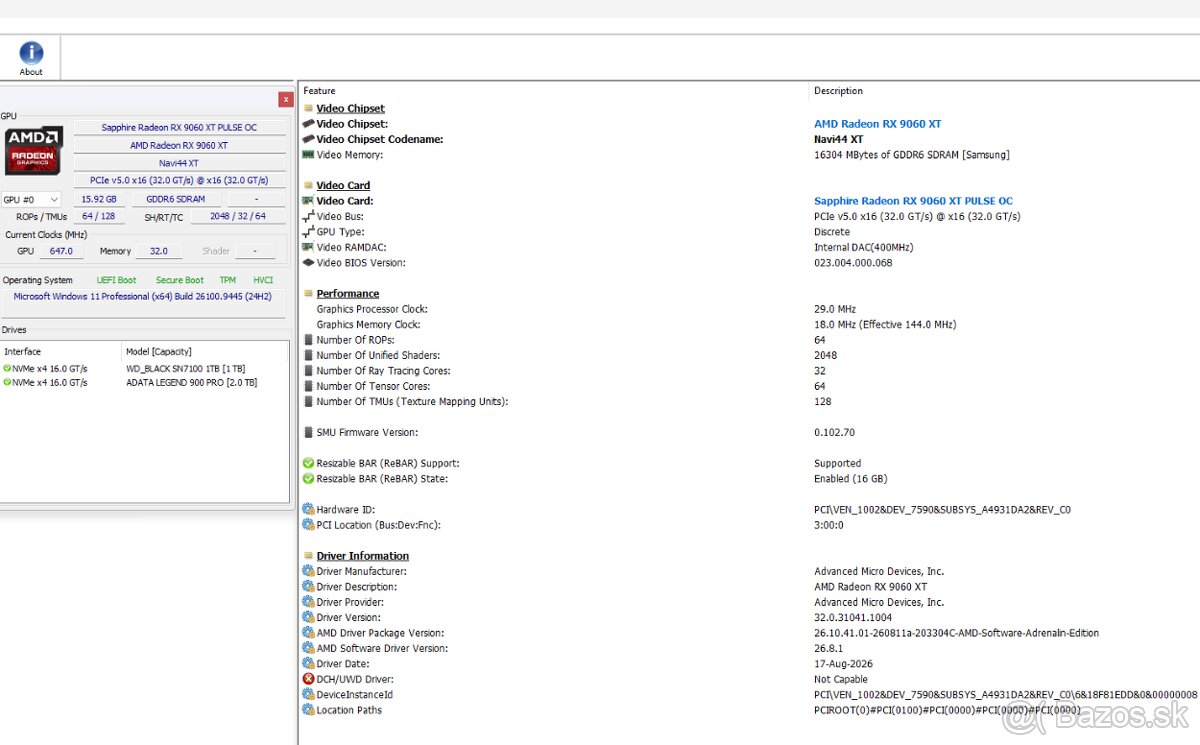Click the Sapphire Radeon card name field in GPU panel
This screenshot has height=745, width=1200.
tap(180, 127)
